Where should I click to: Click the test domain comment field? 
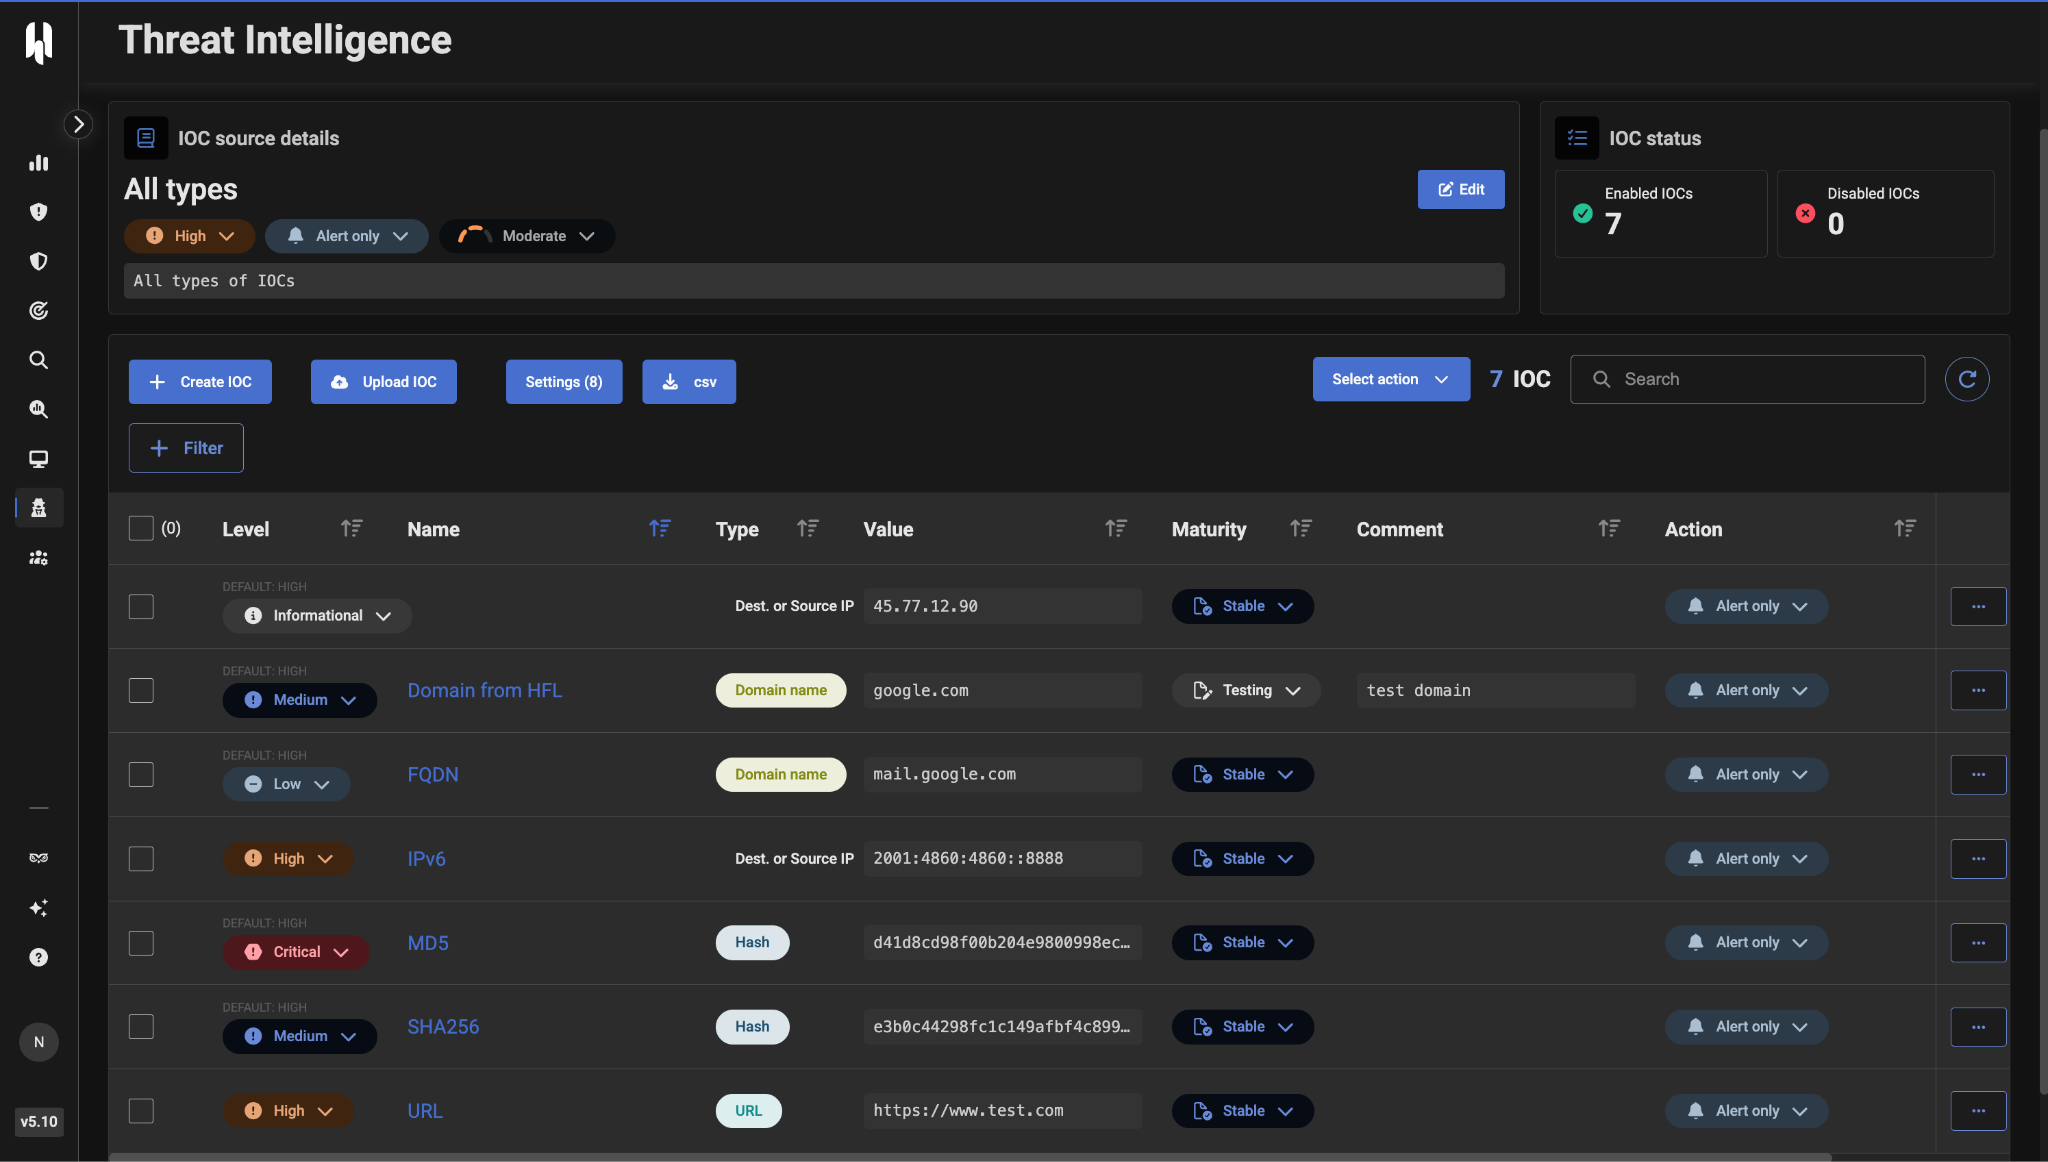(1496, 690)
